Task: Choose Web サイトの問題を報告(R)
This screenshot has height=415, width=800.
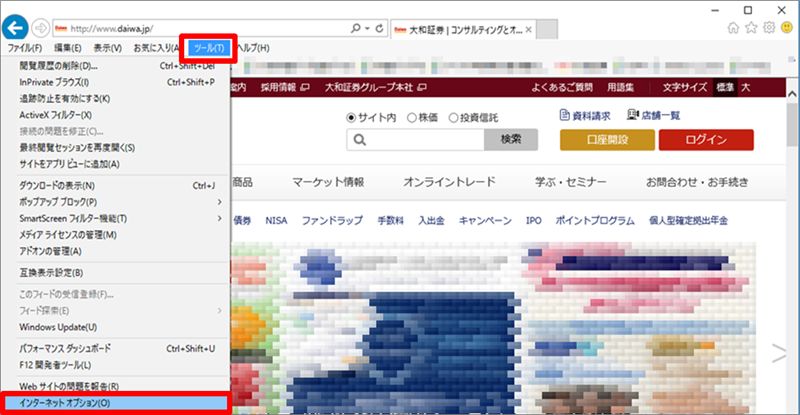Action: pyautogui.click(x=116, y=386)
